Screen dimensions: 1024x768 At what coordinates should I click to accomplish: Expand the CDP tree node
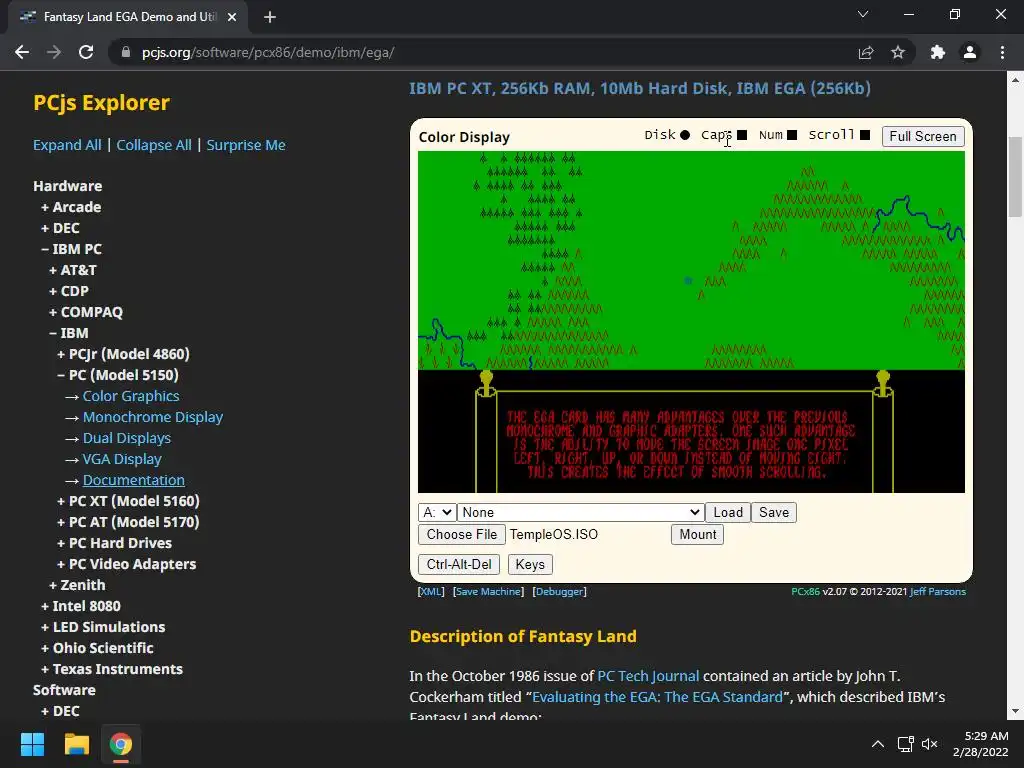coord(69,291)
